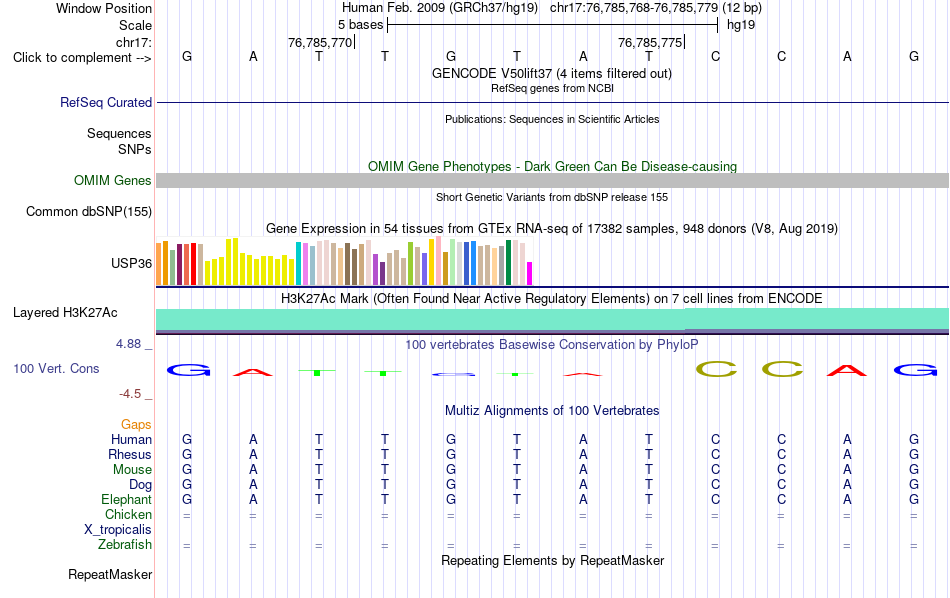Select the Rhesus alignment row label

[x=130, y=454]
